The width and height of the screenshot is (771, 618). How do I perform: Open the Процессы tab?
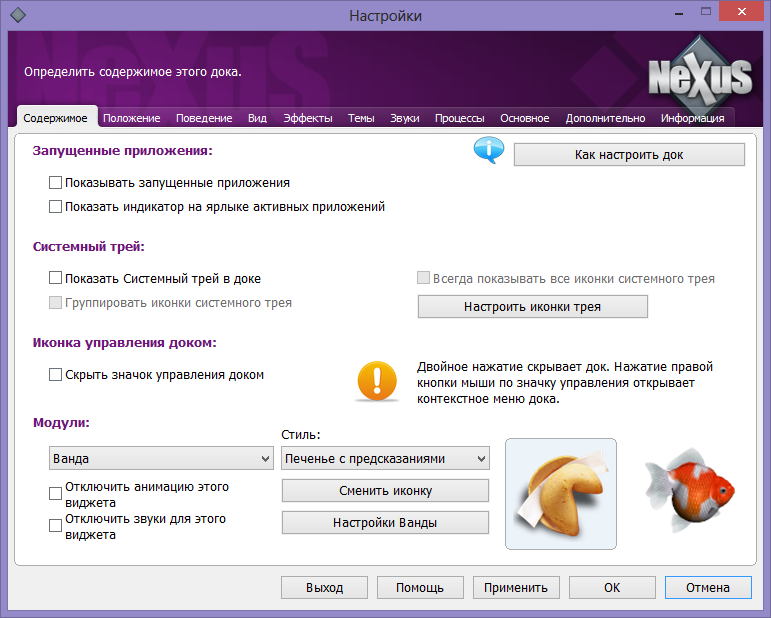pyautogui.click(x=460, y=118)
